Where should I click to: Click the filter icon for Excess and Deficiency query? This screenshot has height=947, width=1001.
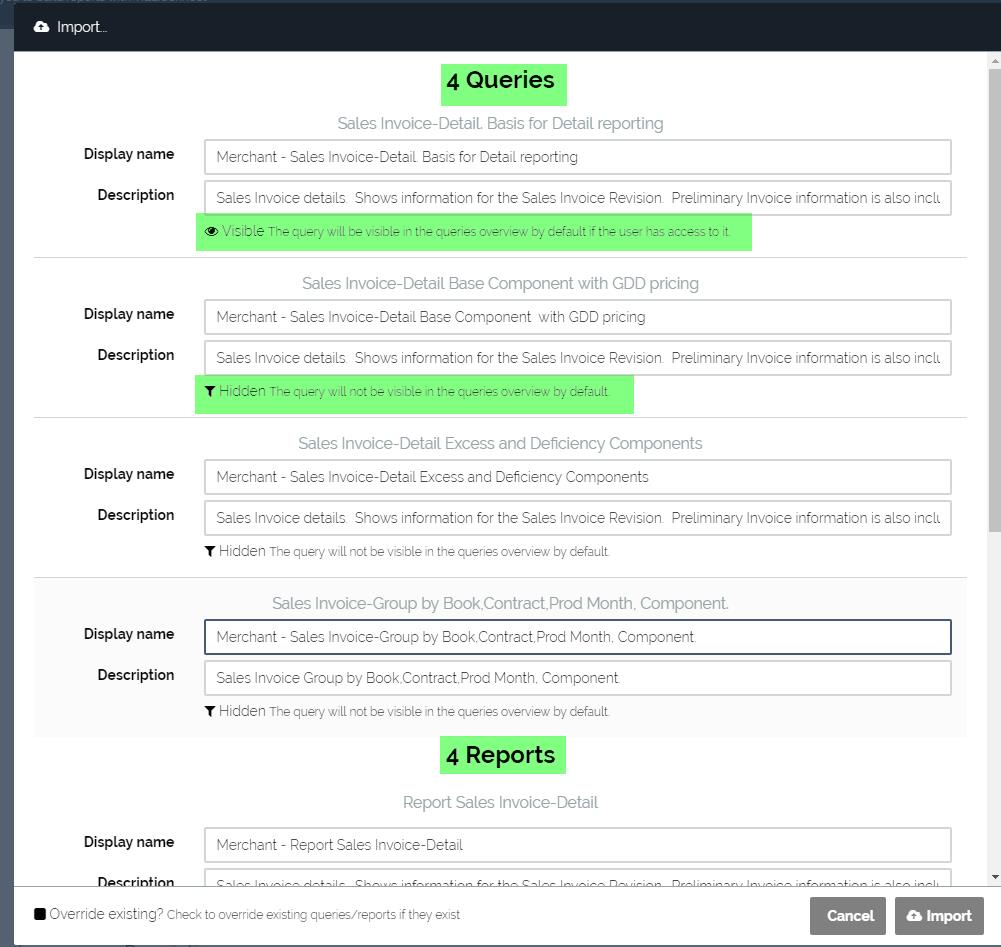(210, 551)
